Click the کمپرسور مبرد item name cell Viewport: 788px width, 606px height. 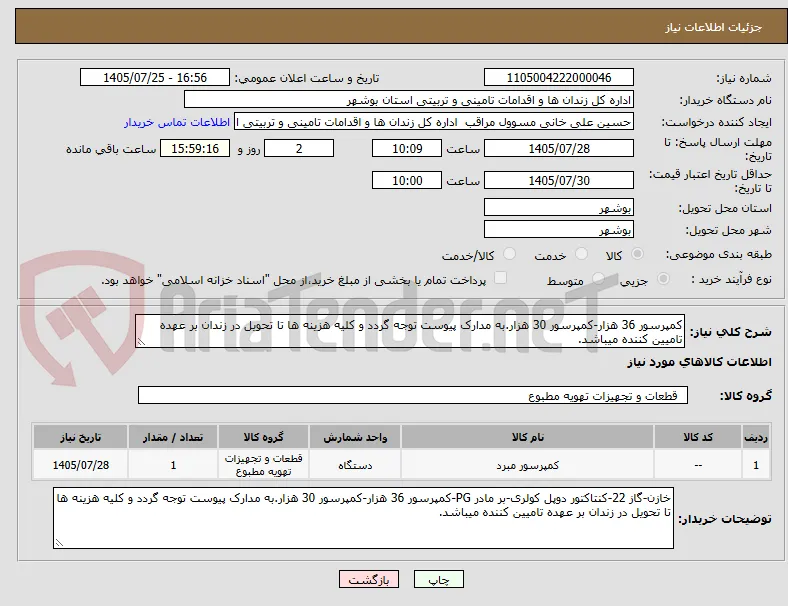point(527,465)
